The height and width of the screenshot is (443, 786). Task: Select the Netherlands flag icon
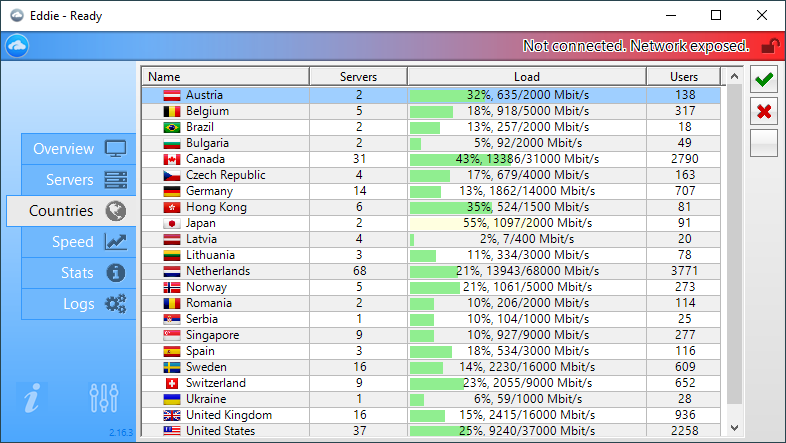pos(171,272)
